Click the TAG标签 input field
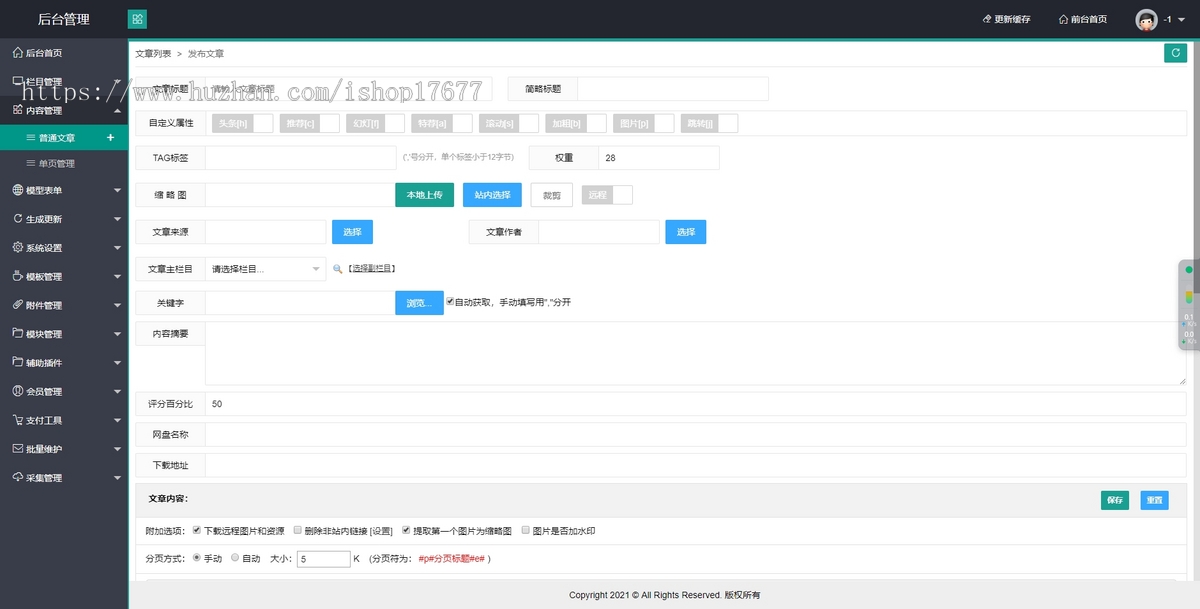This screenshot has width=1200, height=609. pyautogui.click(x=300, y=158)
